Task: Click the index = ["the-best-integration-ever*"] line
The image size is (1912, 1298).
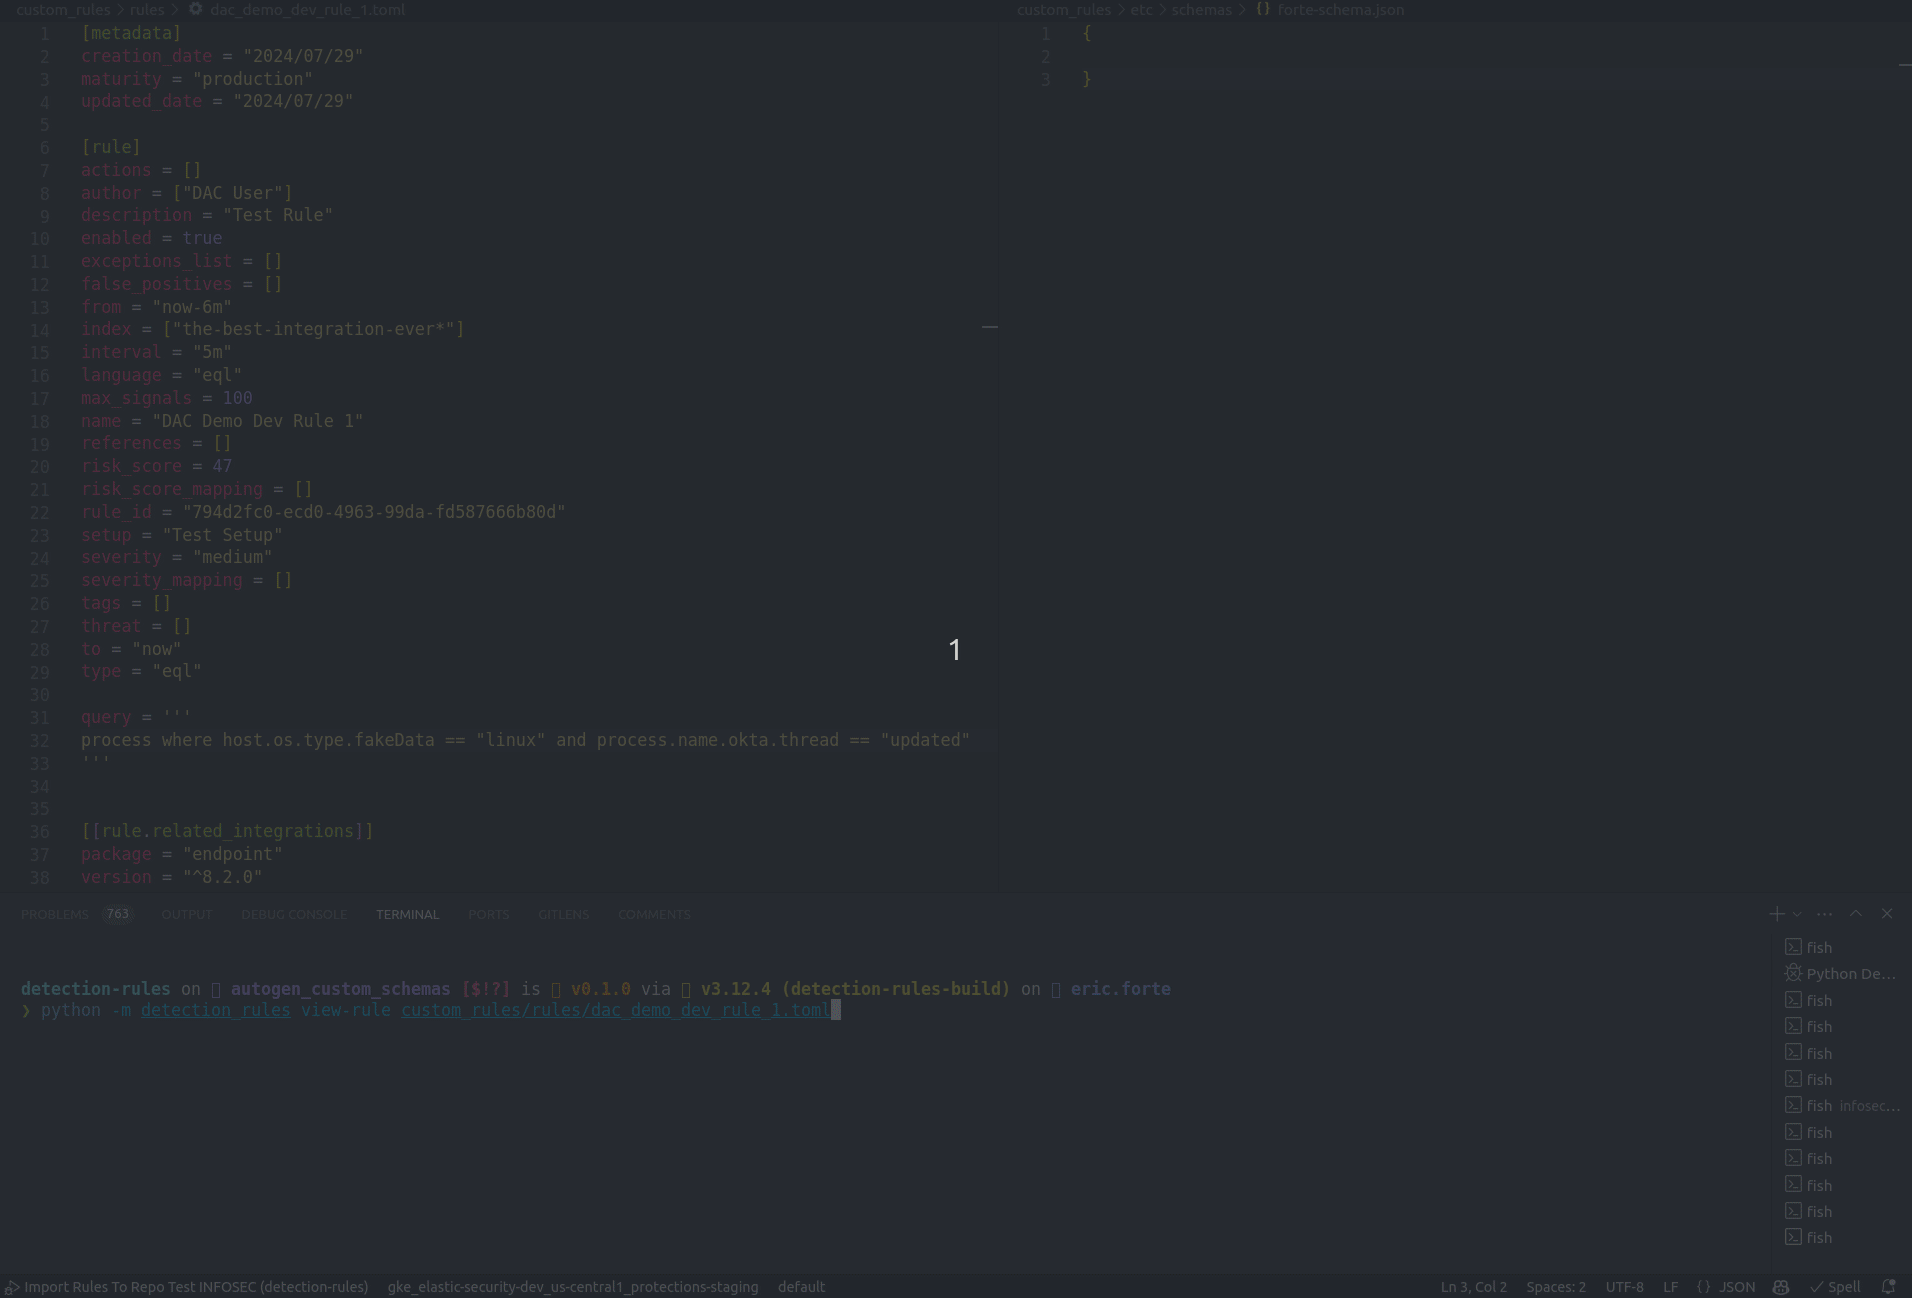Action: pyautogui.click(x=272, y=329)
